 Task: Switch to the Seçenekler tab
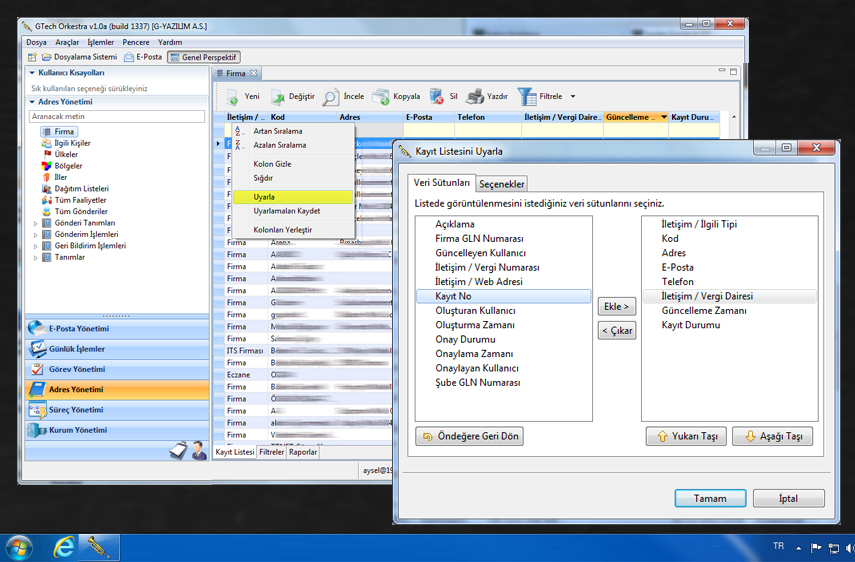tap(501, 184)
